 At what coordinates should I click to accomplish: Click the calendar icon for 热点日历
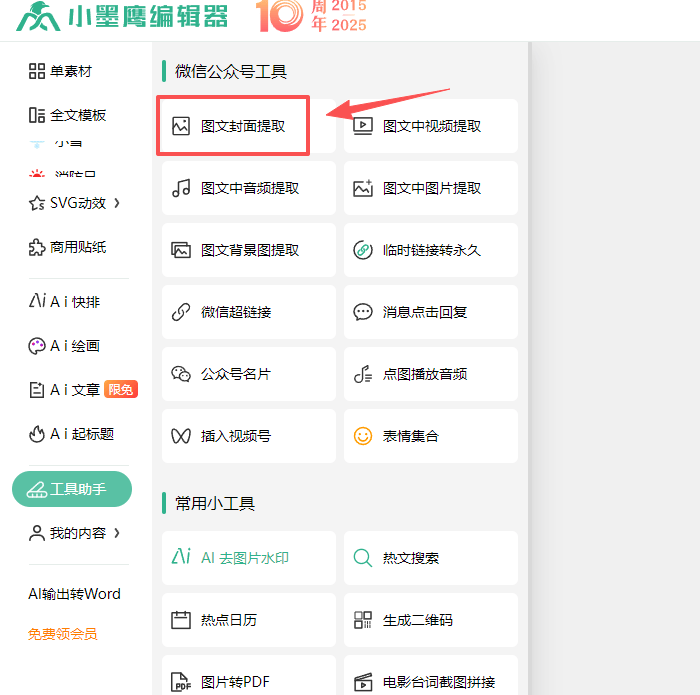pyautogui.click(x=181, y=620)
